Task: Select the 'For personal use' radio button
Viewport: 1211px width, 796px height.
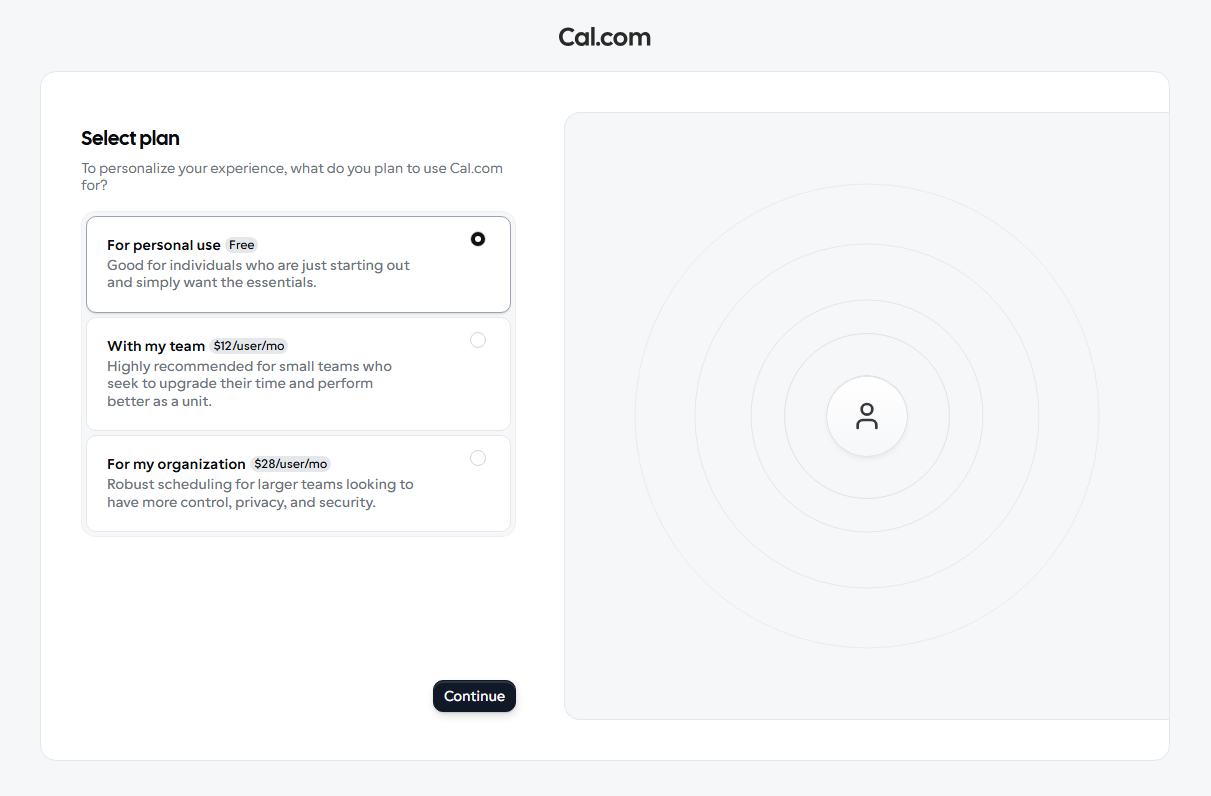Action: tap(478, 239)
